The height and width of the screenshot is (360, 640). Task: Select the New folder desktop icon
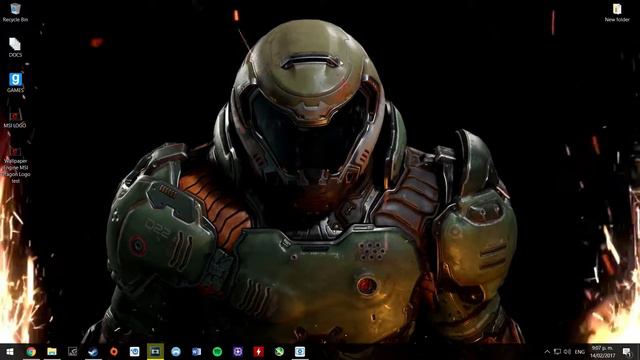(617, 12)
